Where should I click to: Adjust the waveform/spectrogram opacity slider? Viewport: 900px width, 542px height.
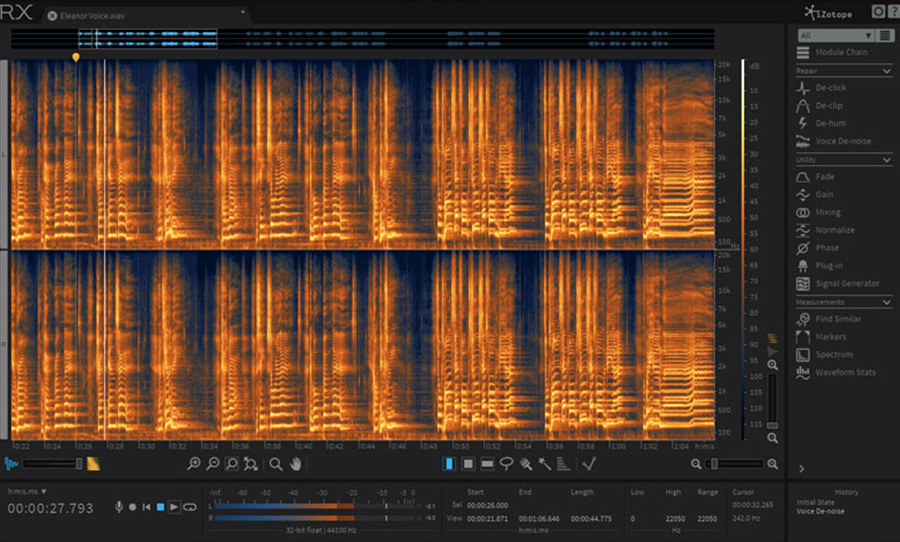point(52,464)
